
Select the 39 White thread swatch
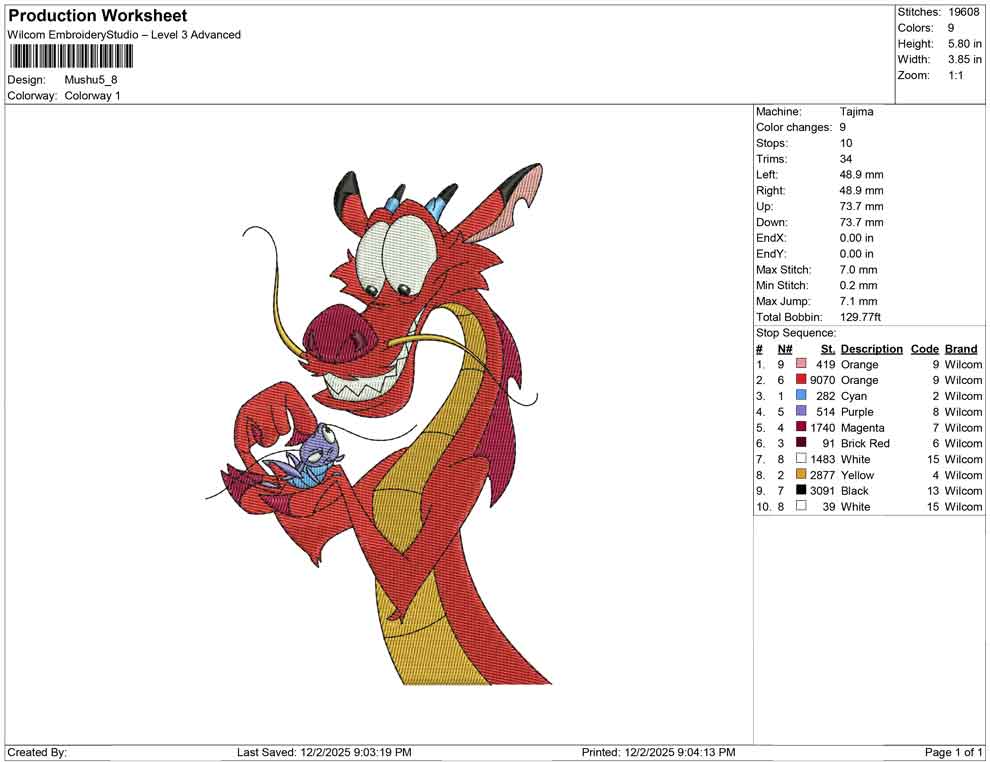tap(799, 507)
